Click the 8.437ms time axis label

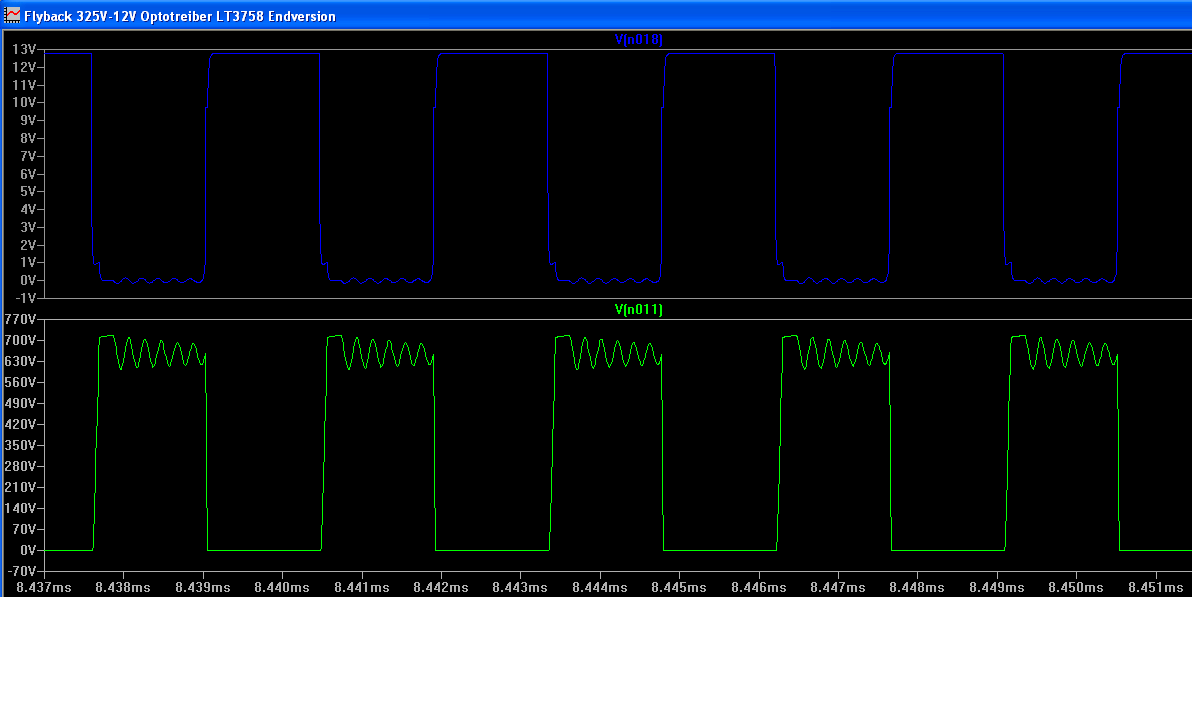44,588
